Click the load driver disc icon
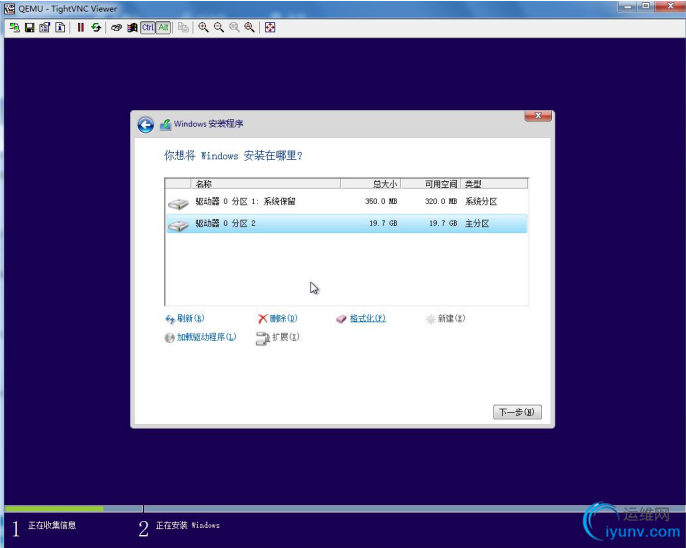This screenshot has width=686, height=548. pyautogui.click(x=169, y=338)
